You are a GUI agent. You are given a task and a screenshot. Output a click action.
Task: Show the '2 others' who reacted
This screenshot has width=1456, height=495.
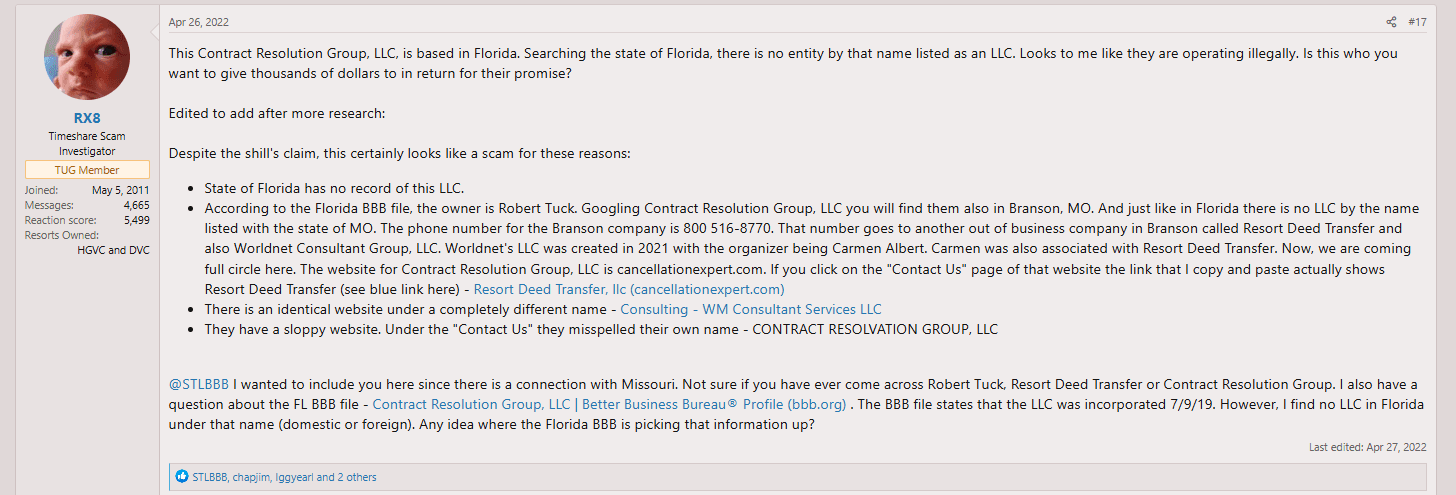pos(357,477)
